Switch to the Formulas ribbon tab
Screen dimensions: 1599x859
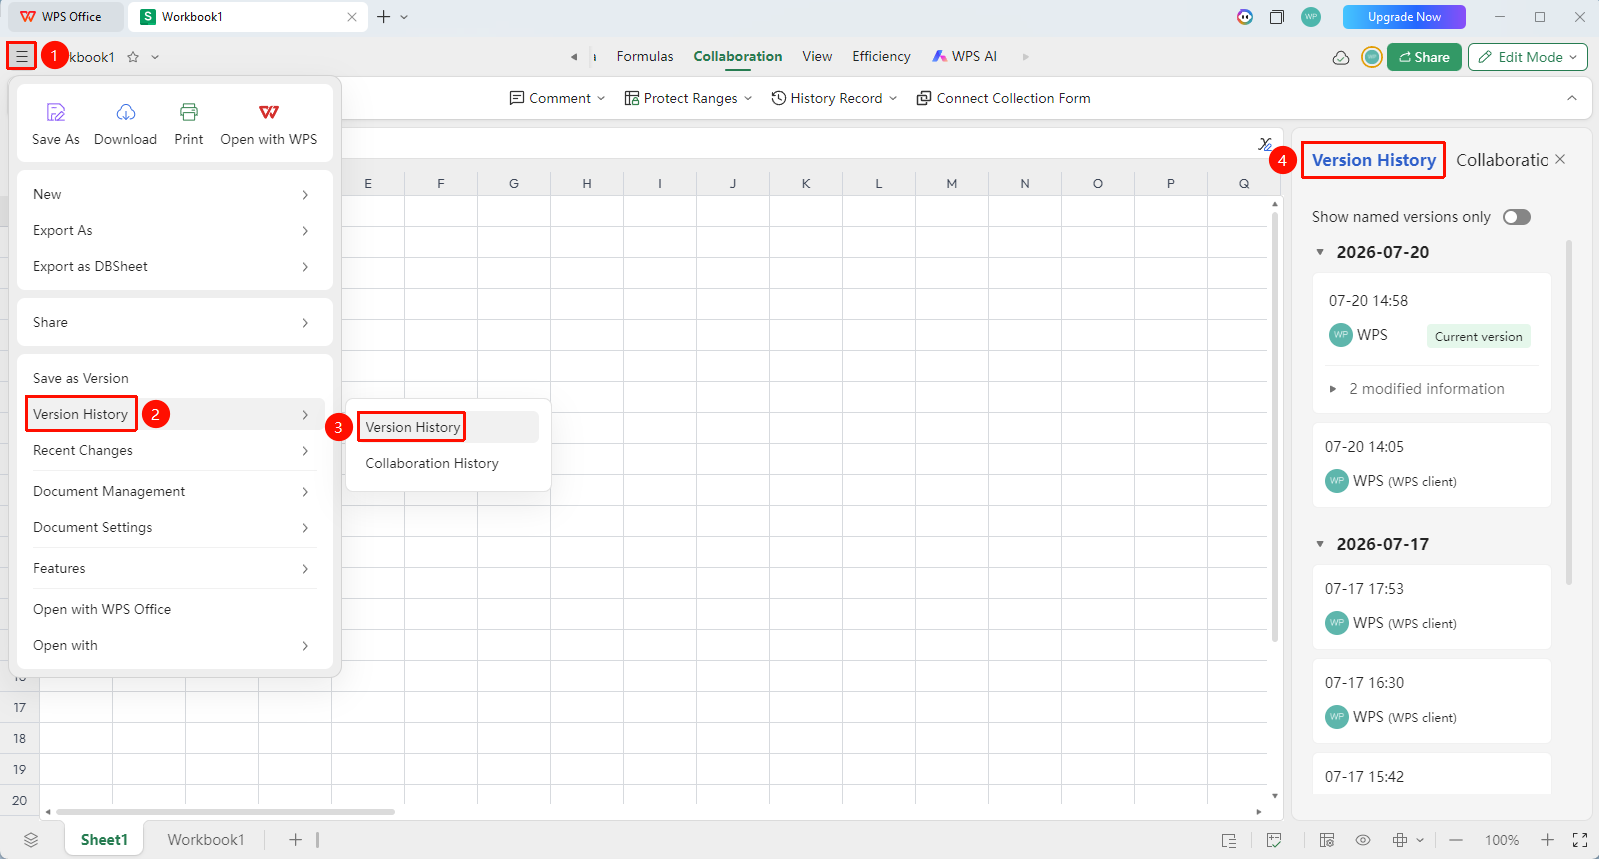point(645,57)
